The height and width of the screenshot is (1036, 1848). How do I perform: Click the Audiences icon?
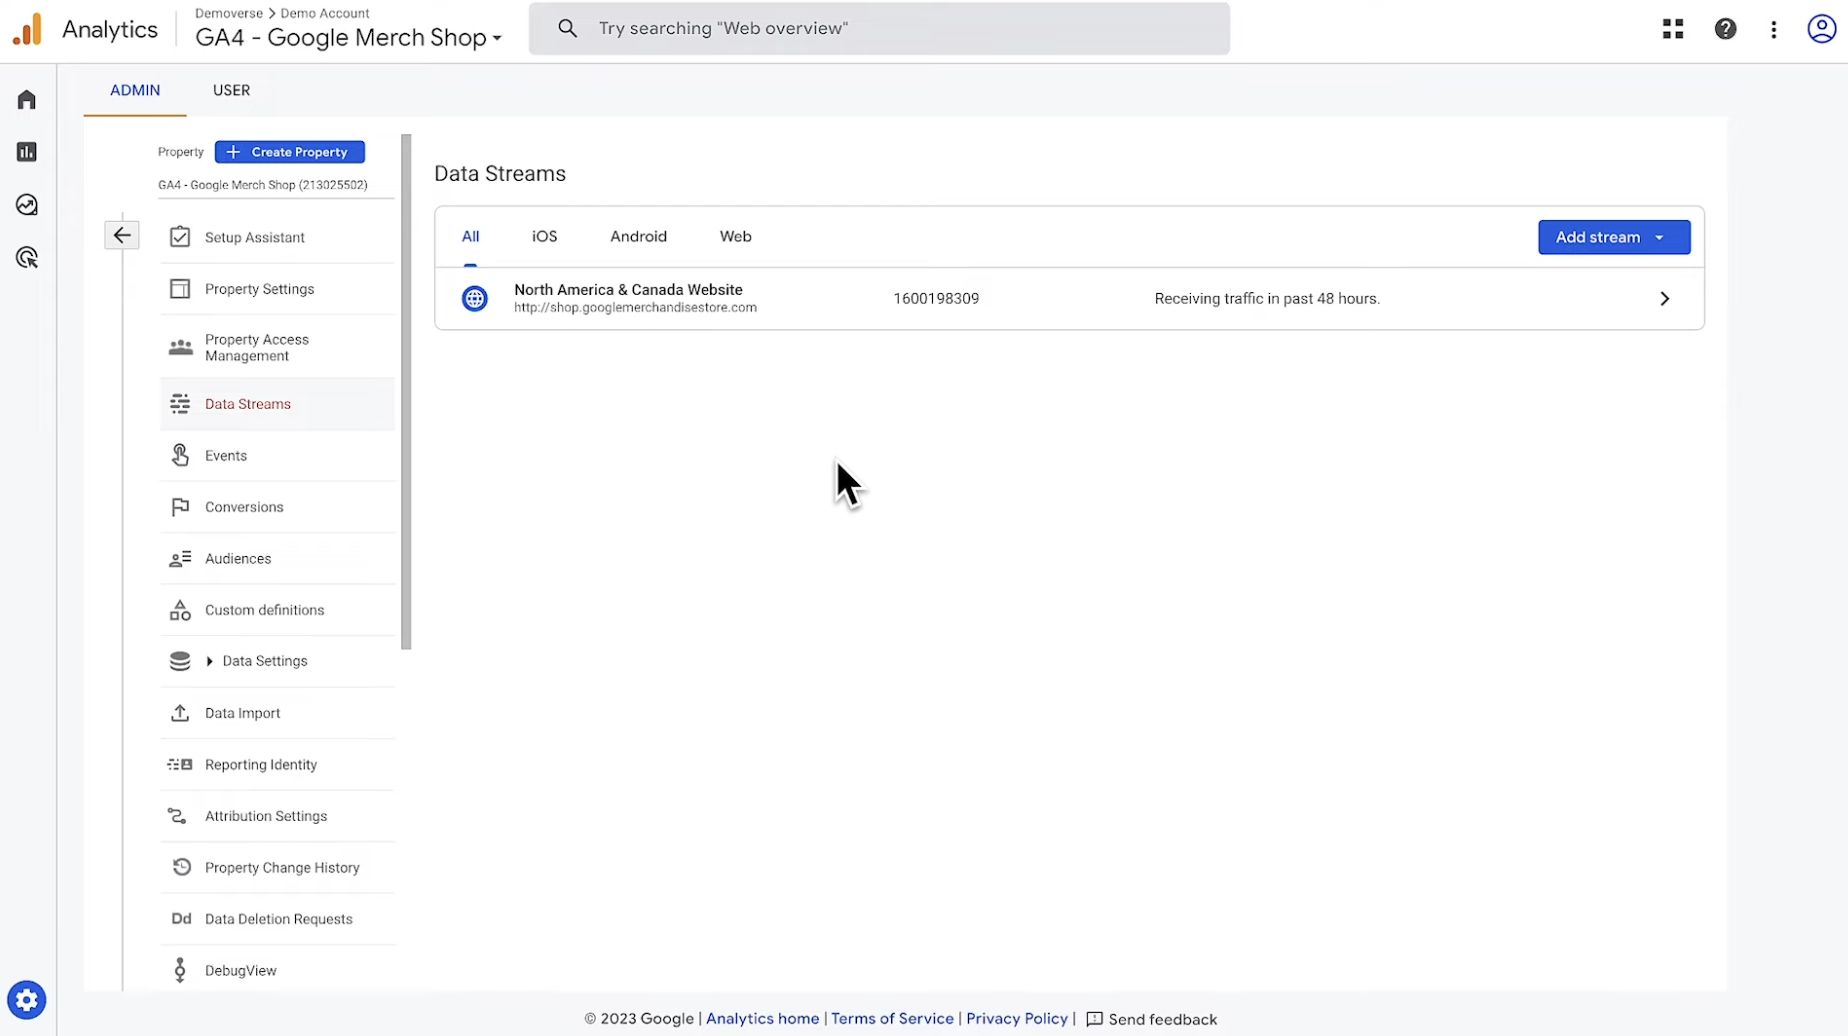[x=180, y=559]
